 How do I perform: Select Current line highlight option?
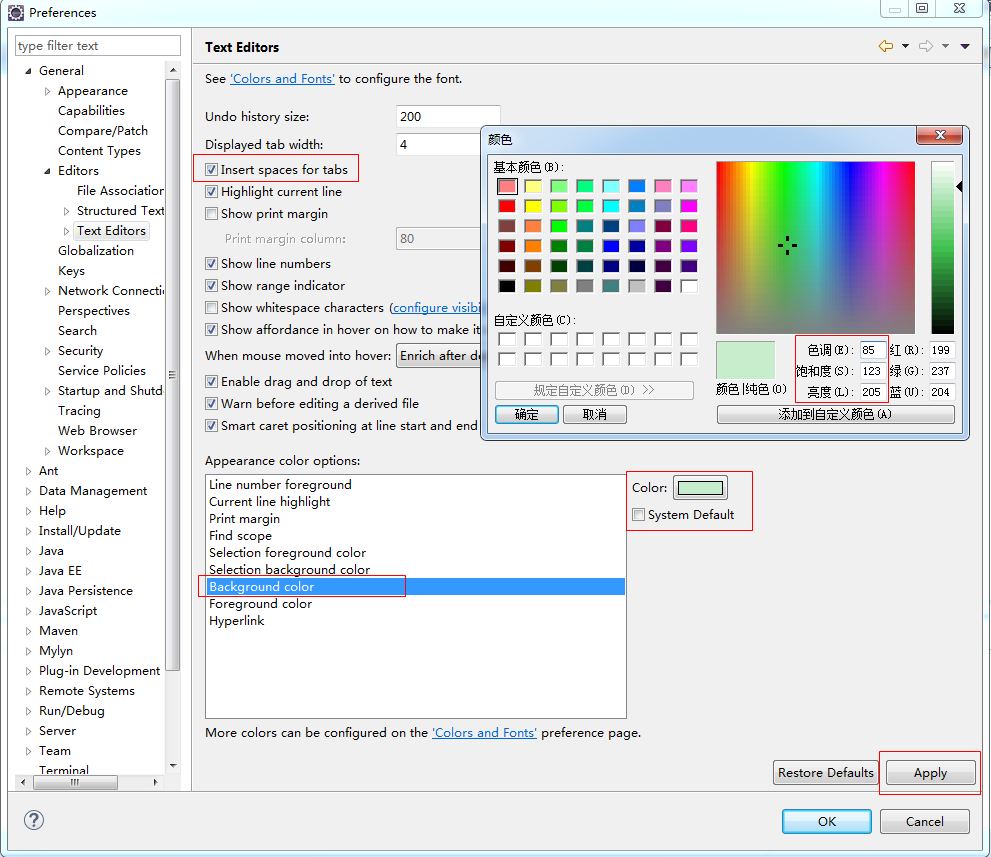click(270, 502)
